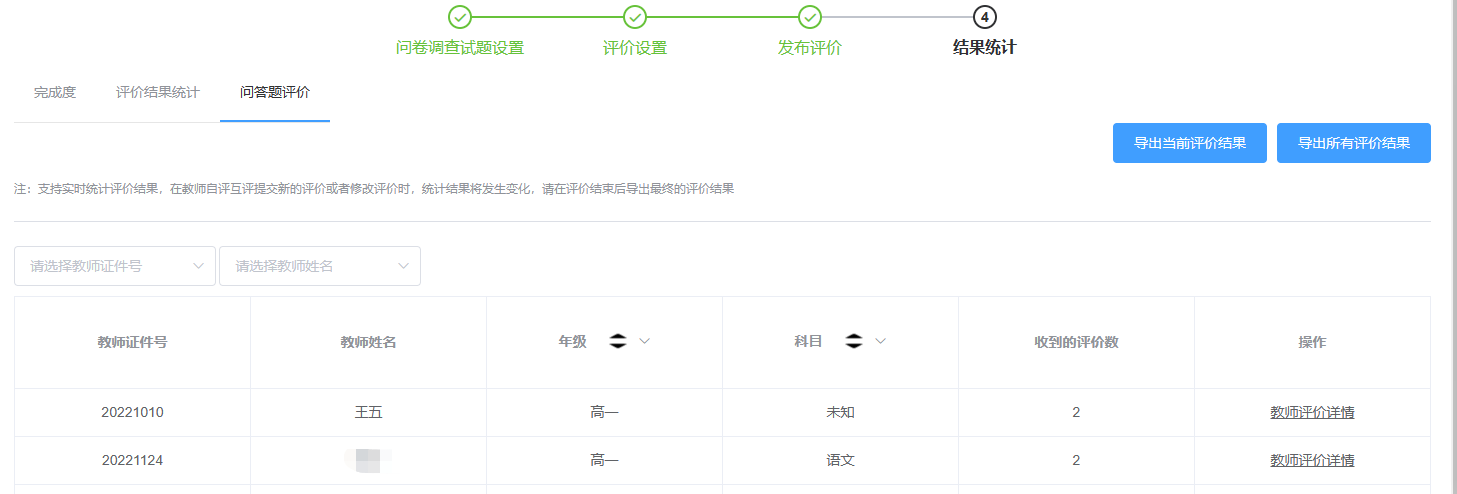Go to the 发布评价 step label

click(x=810, y=48)
